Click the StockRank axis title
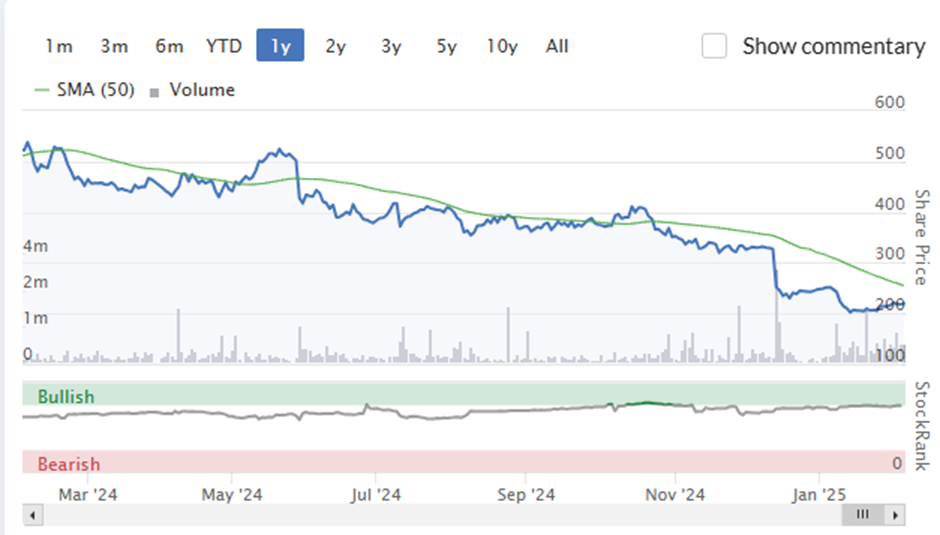940x535 pixels. coord(922,426)
